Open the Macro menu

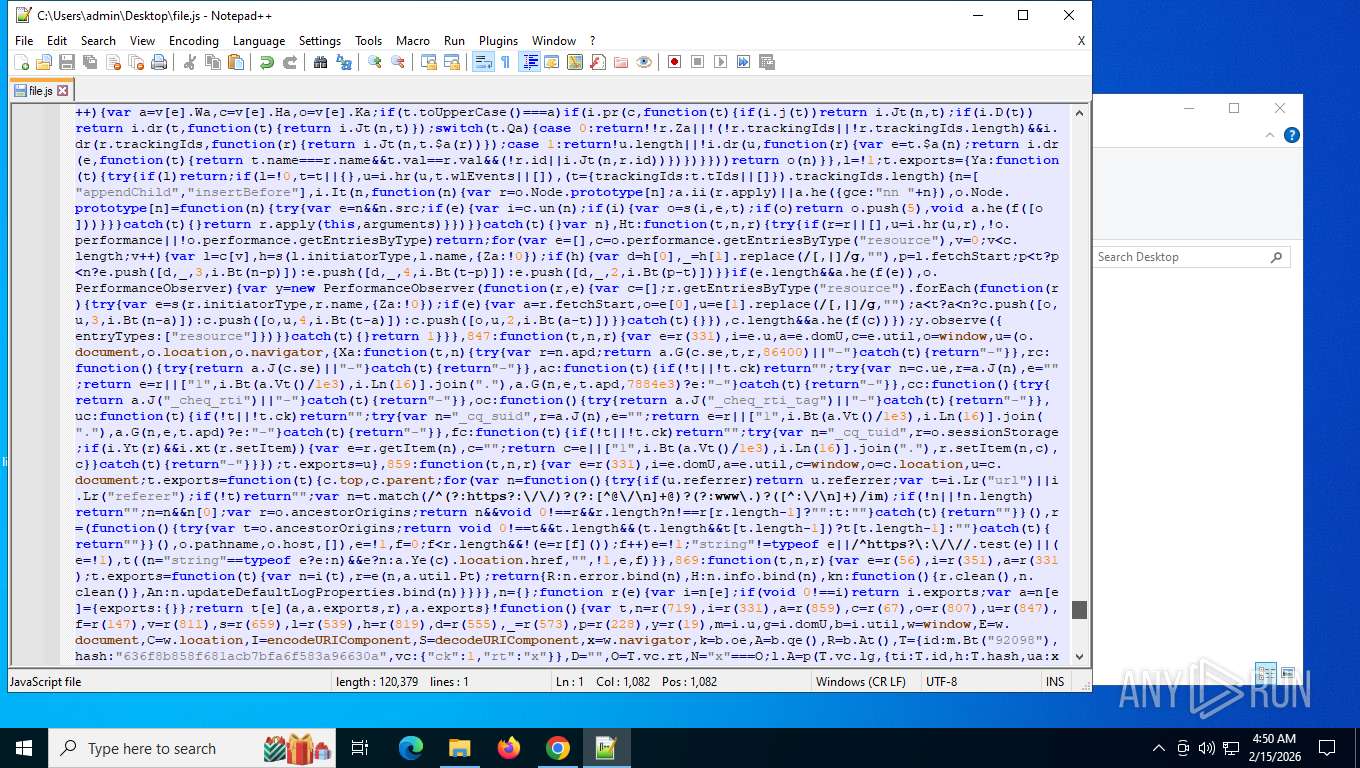[413, 41]
